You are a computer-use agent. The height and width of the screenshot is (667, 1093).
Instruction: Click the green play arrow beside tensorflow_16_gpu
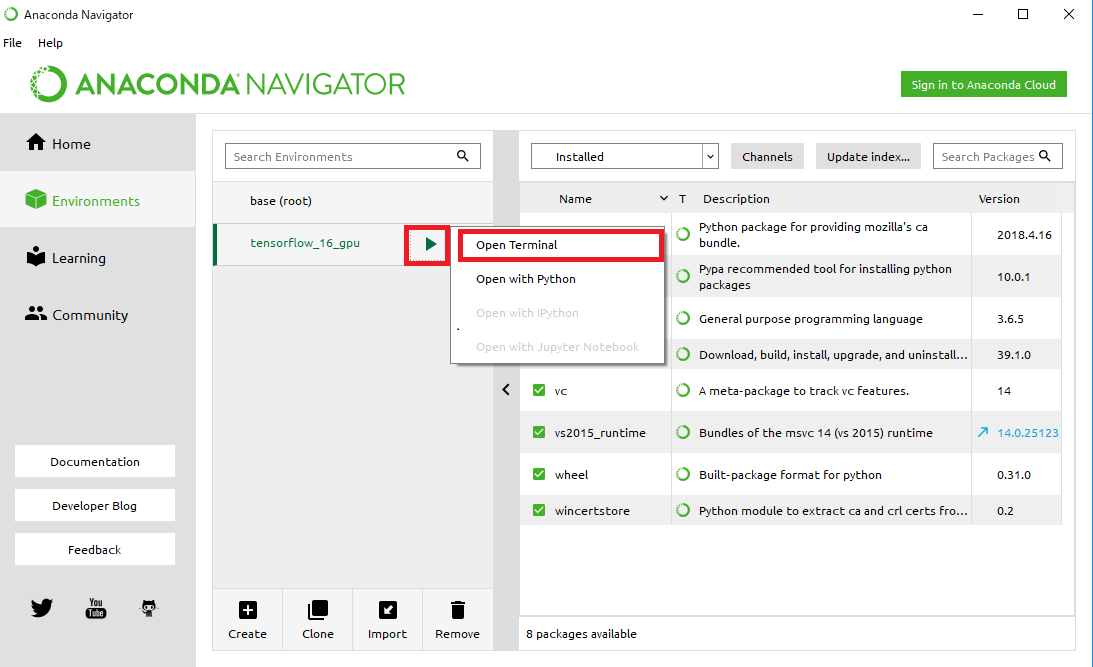[x=430, y=244]
